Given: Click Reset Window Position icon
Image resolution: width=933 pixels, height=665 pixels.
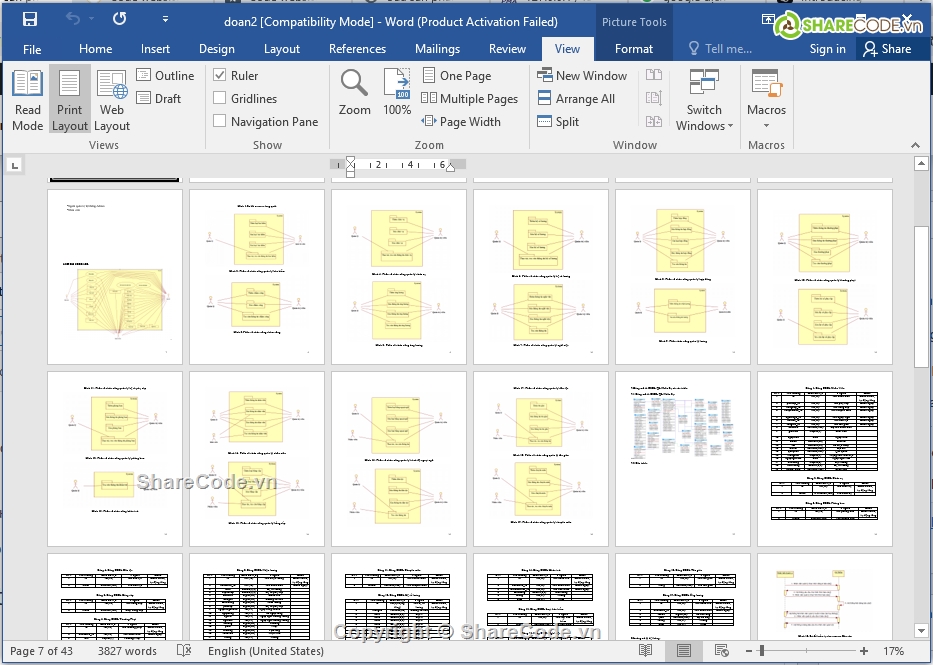Looking at the screenshot, I should point(654,121).
